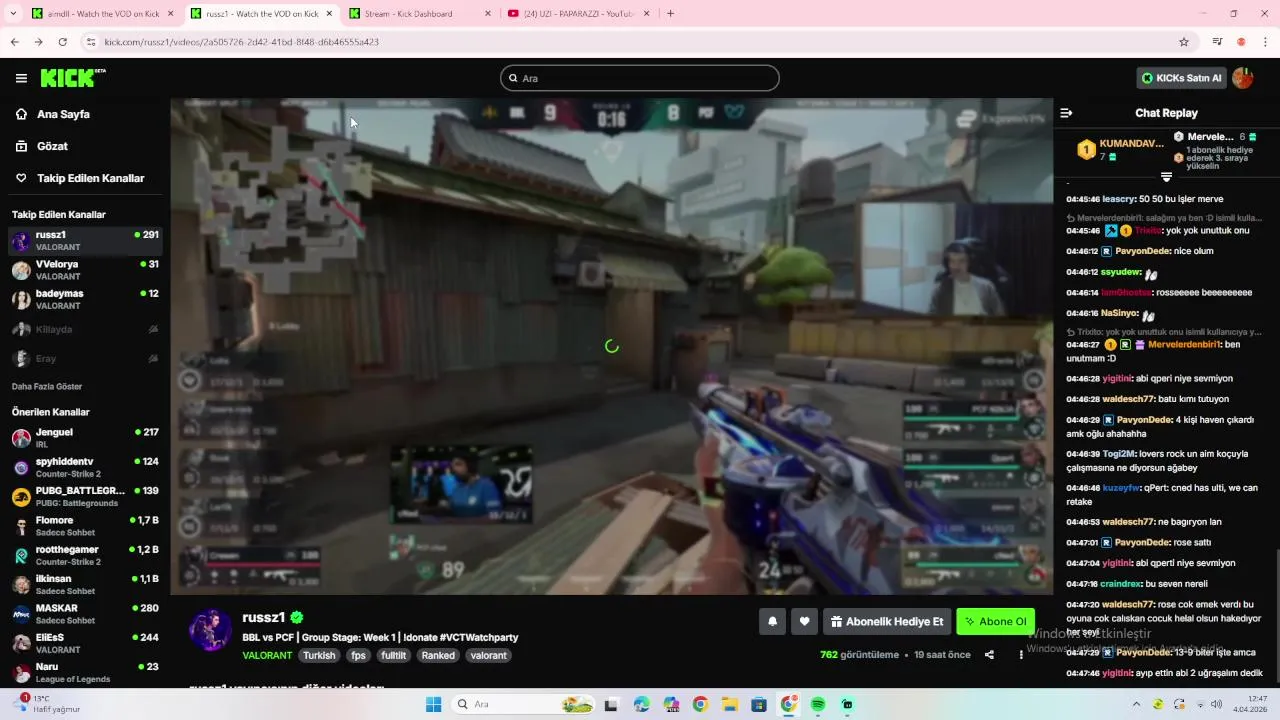Open russz1 in followed channels list

(85, 241)
